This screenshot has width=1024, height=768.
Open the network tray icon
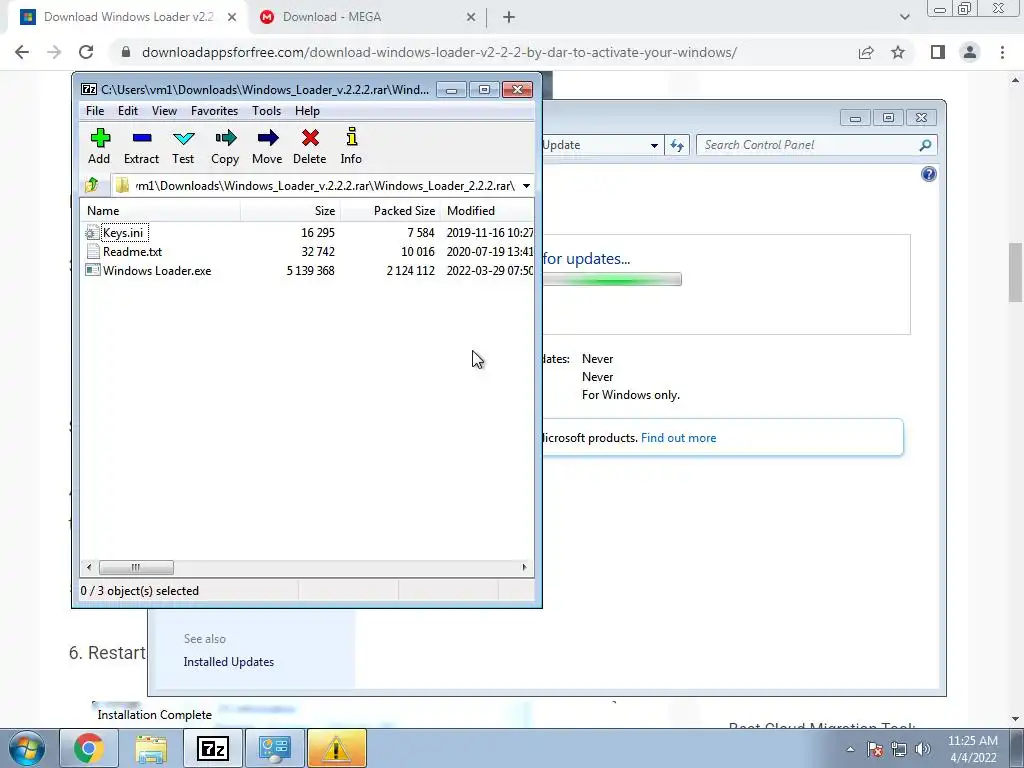899,749
